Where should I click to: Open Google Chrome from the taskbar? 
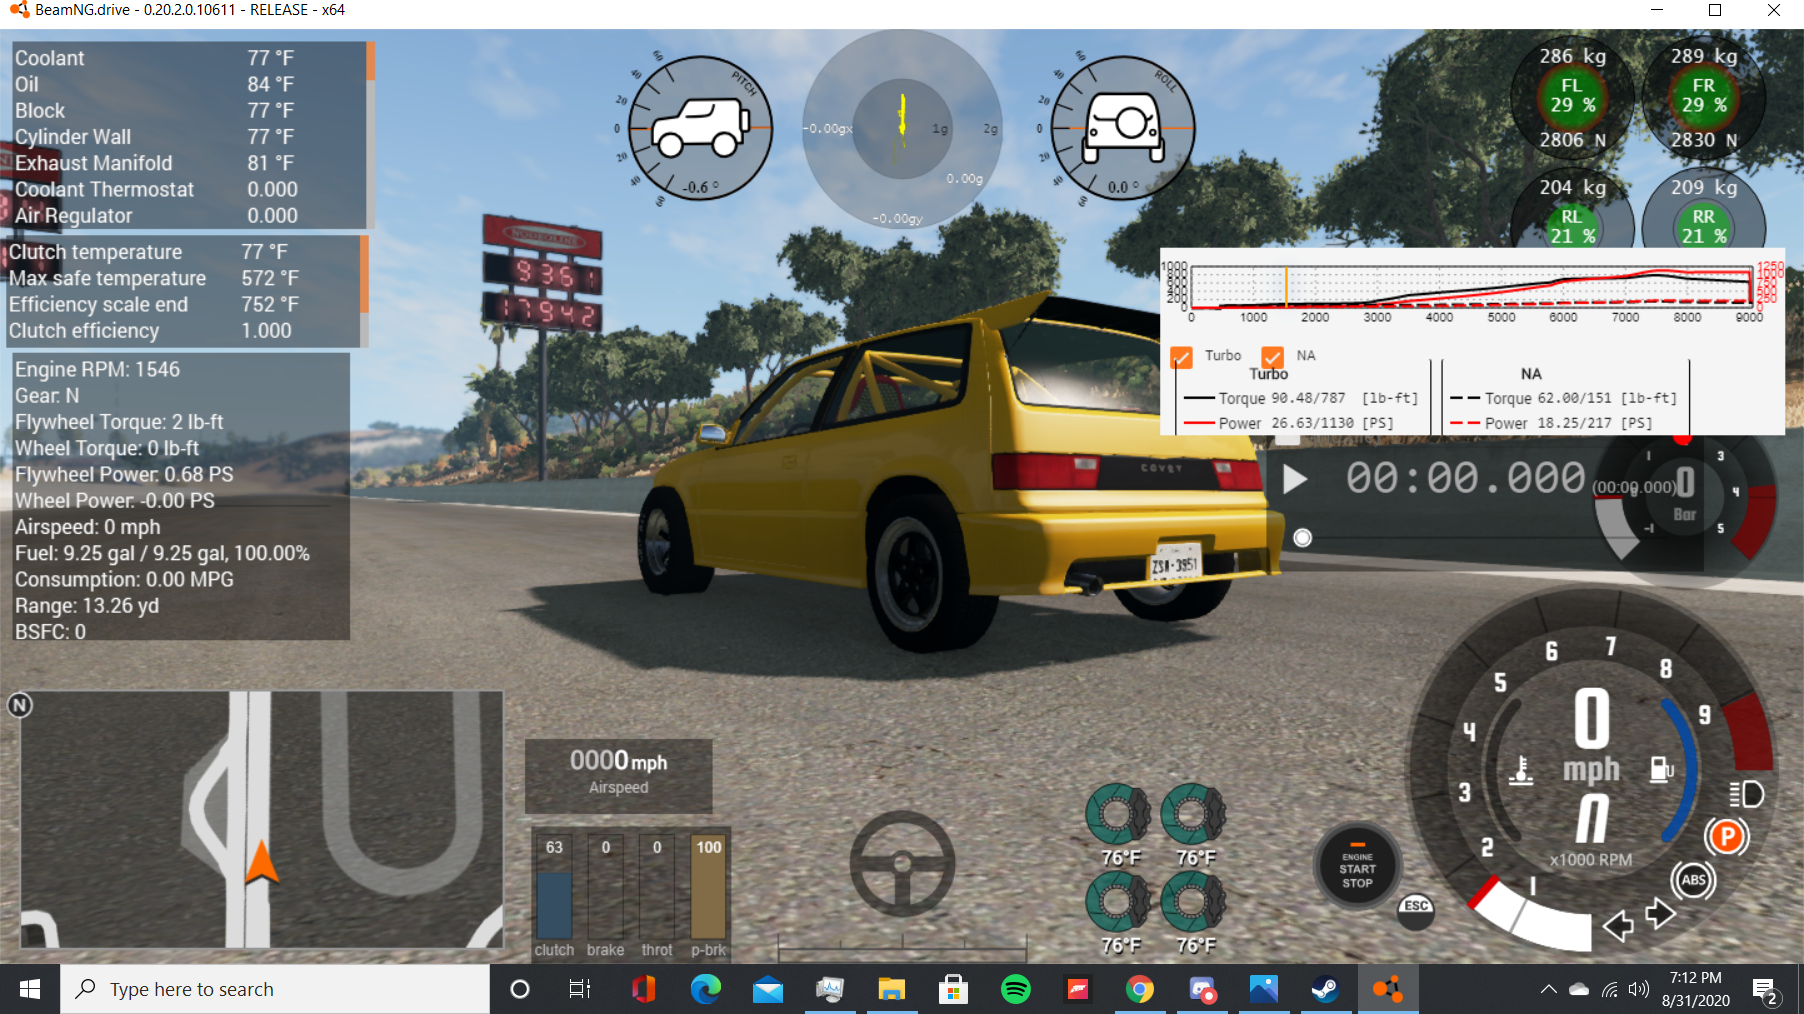[x=1139, y=989]
